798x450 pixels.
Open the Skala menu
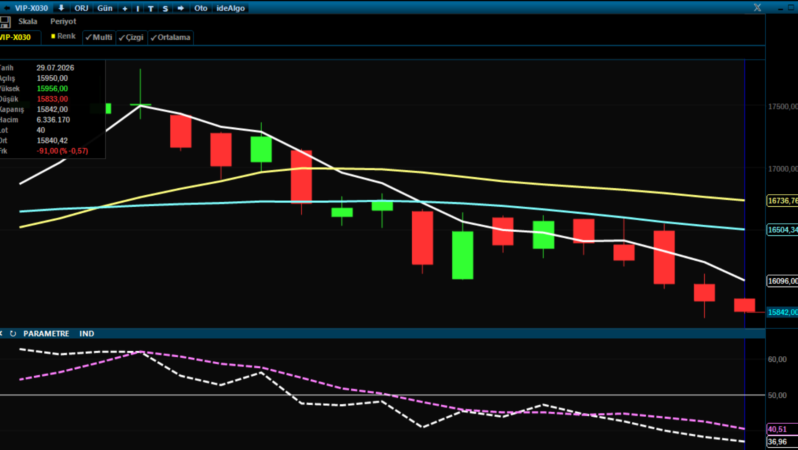pos(27,21)
